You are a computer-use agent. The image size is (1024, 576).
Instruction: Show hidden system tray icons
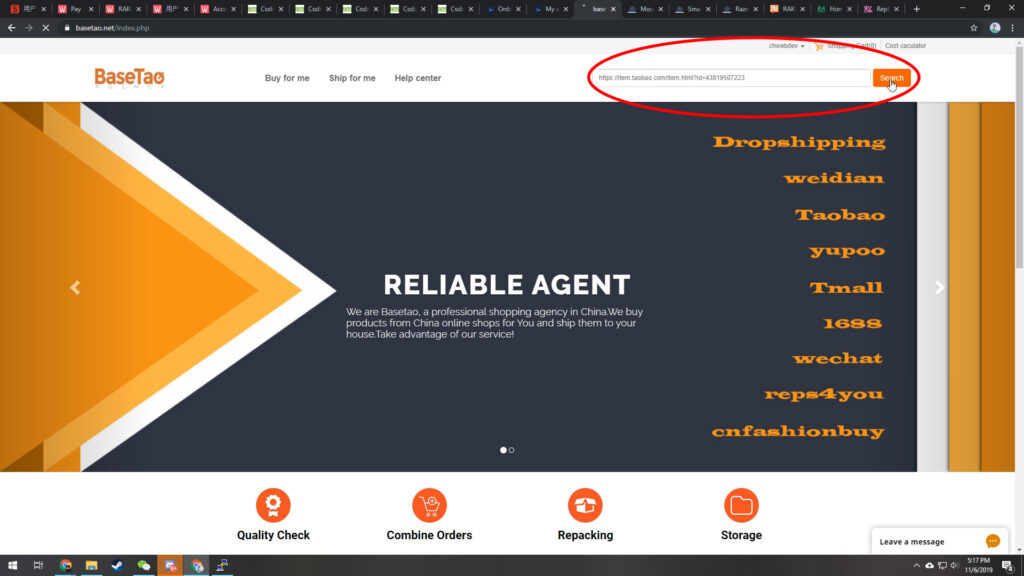click(x=916, y=566)
